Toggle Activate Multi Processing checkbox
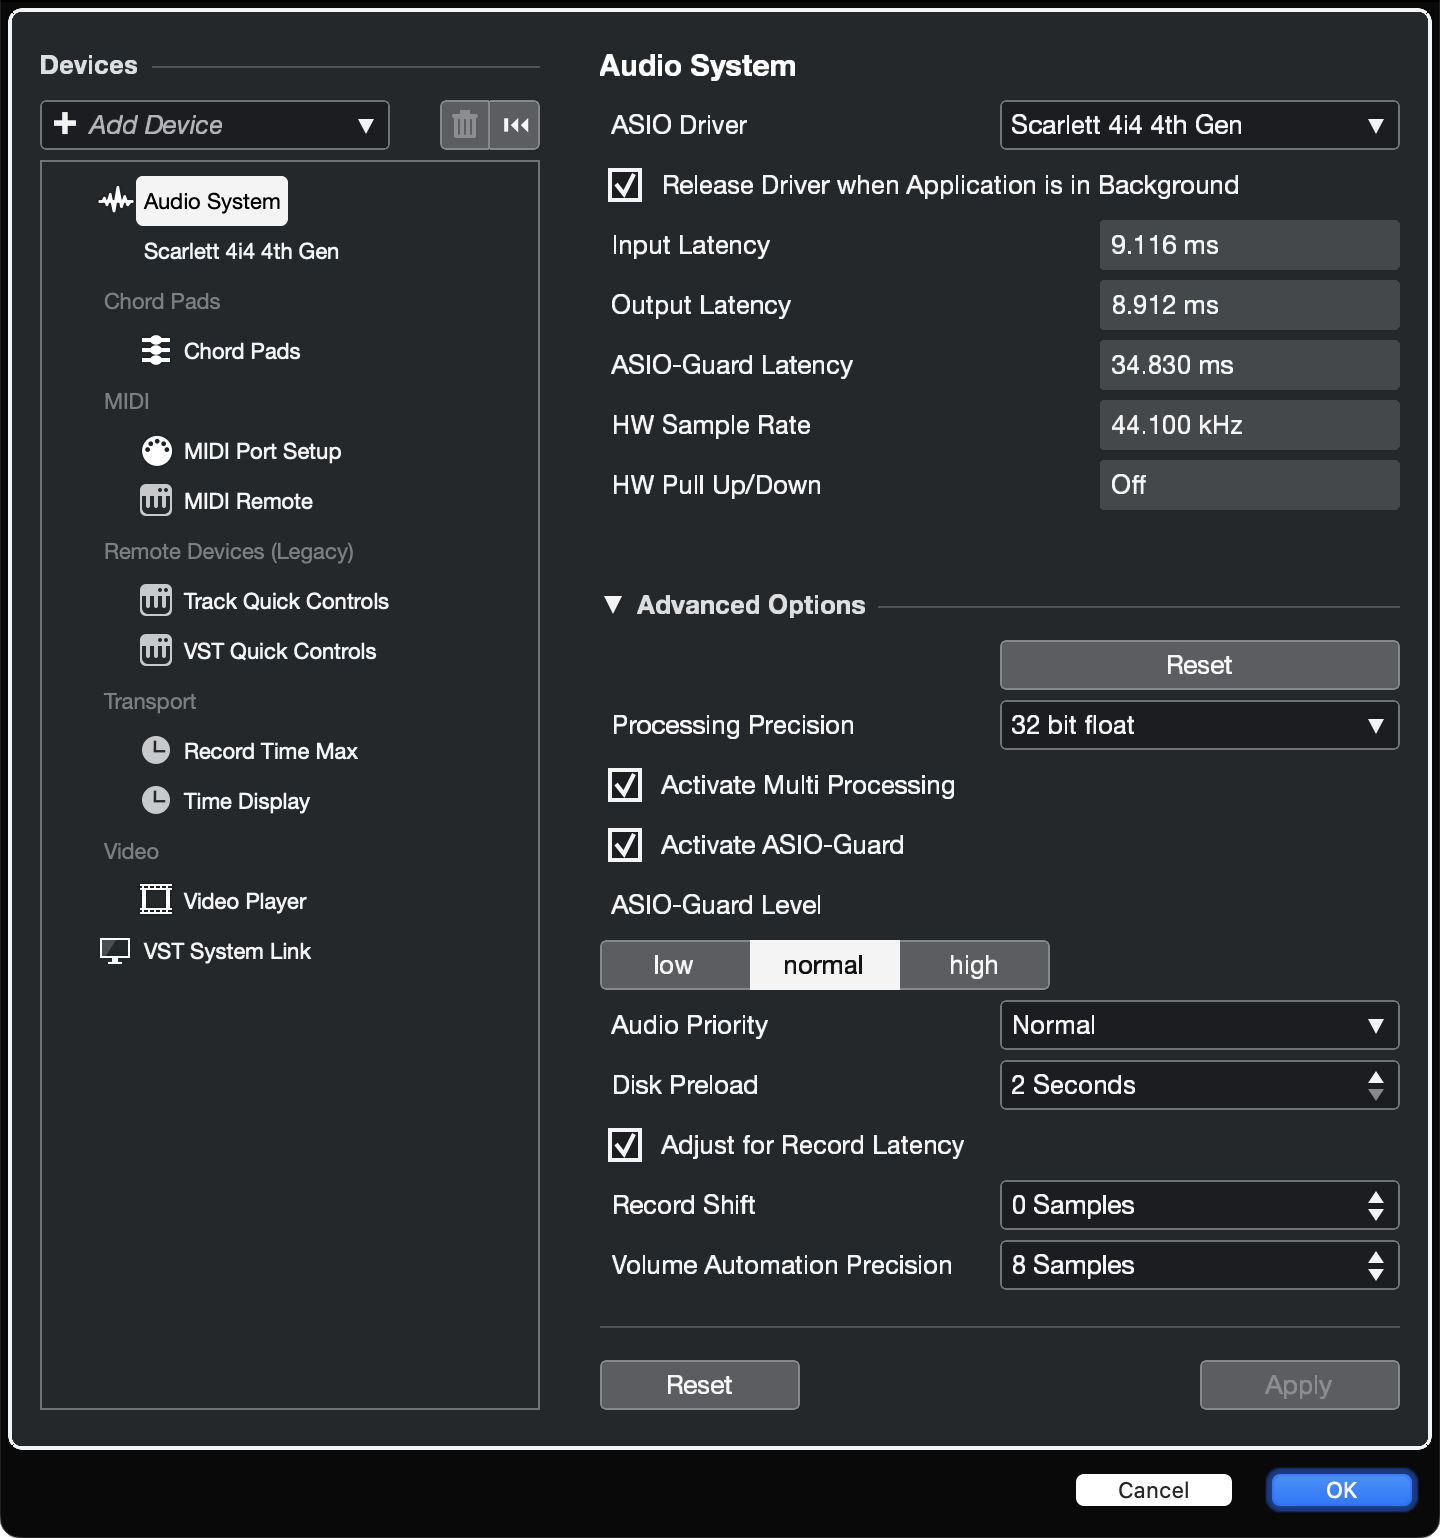1440x1538 pixels. pyautogui.click(x=625, y=785)
